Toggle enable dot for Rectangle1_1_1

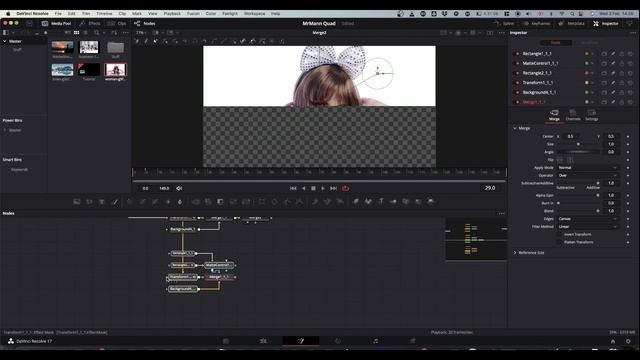[518, 54]
